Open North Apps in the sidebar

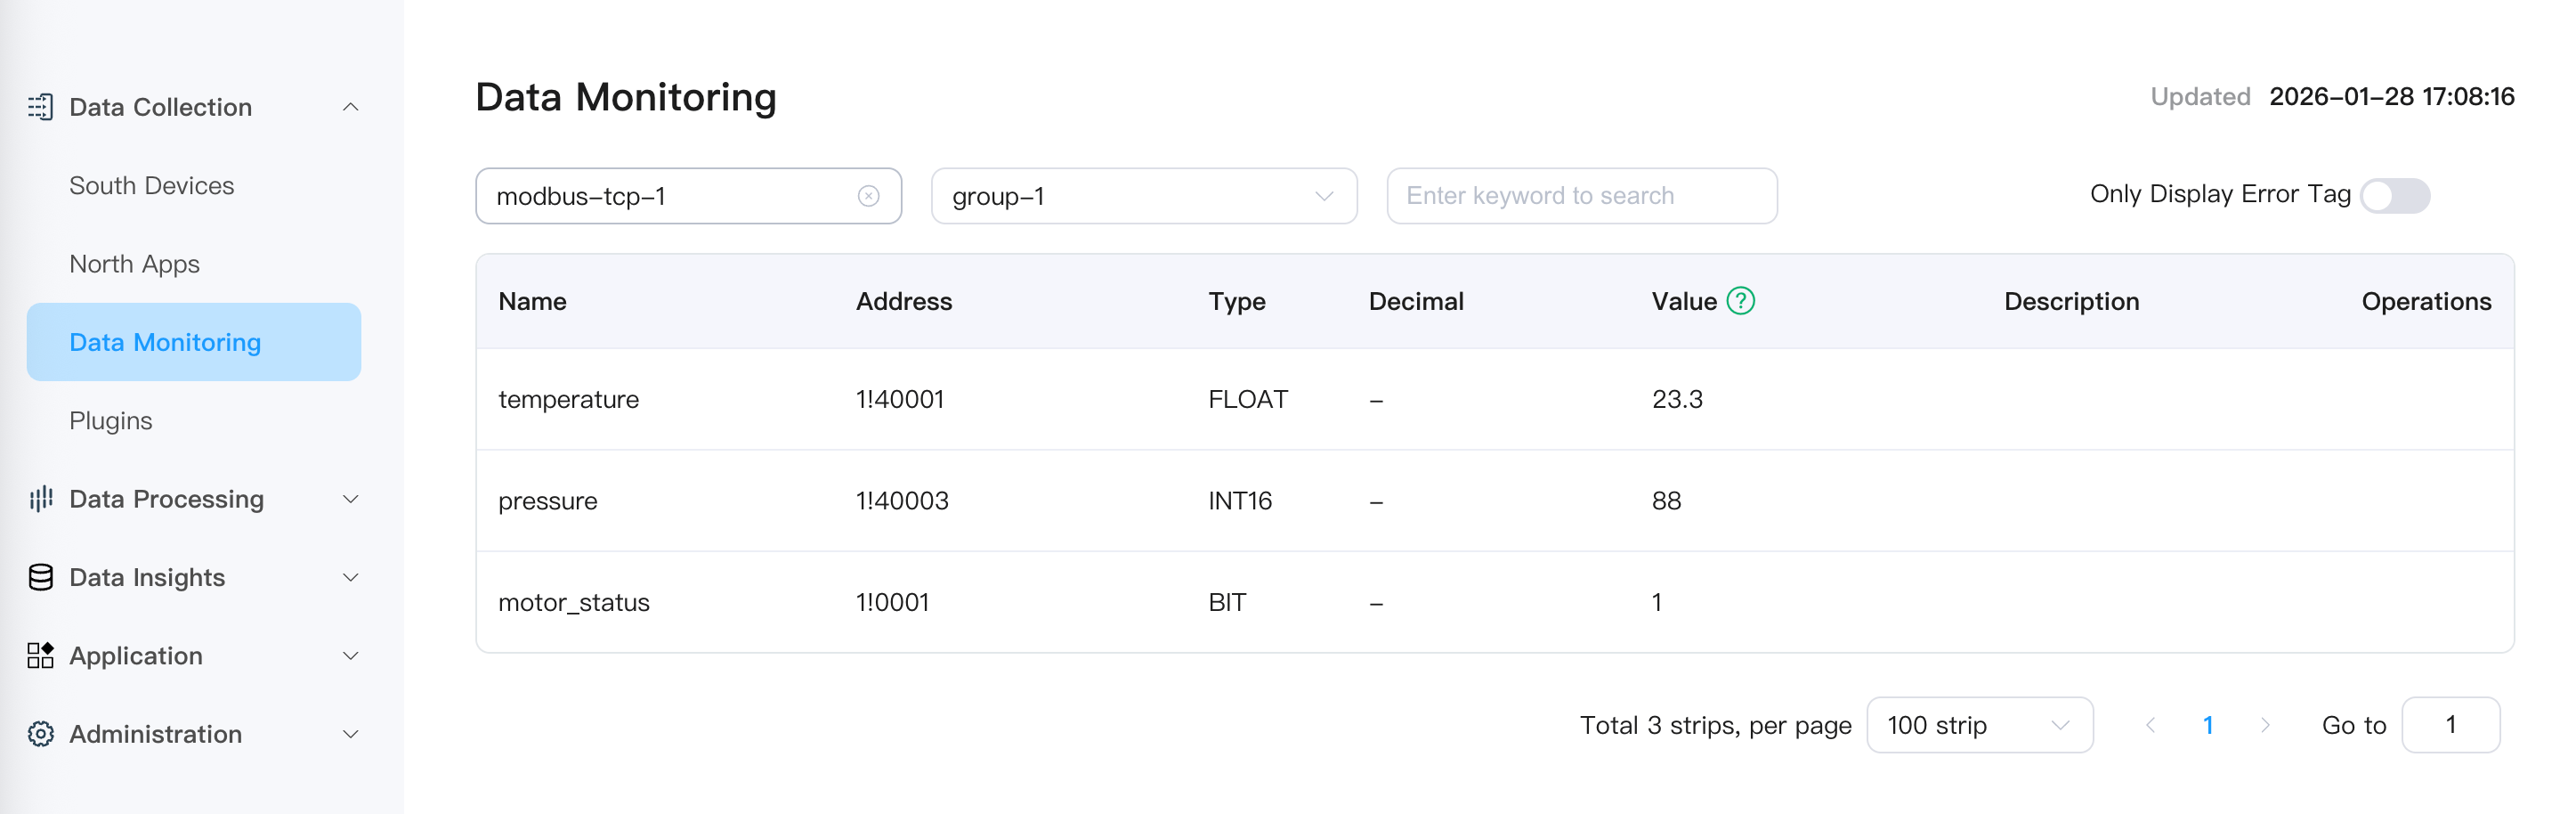pyautogui.click(x=134, y=264)
